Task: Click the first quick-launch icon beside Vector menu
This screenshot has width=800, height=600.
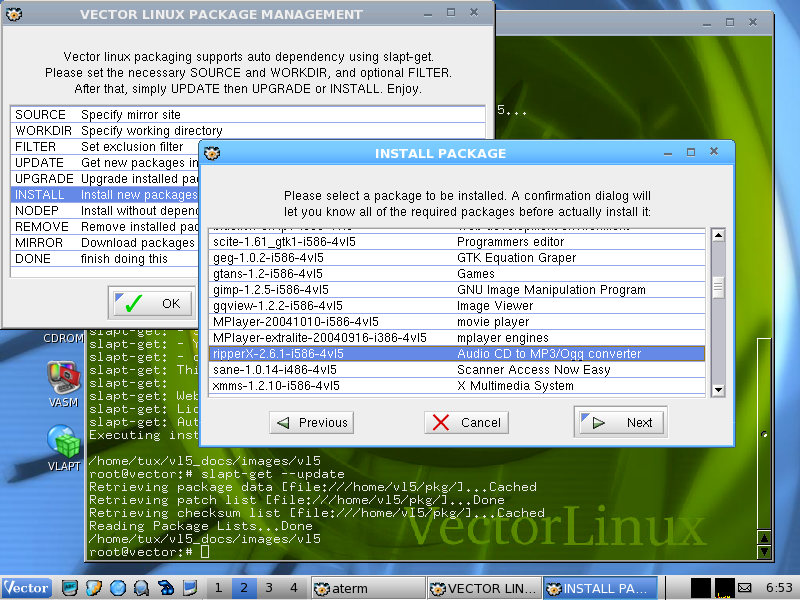Action: (x=69, y=587)
